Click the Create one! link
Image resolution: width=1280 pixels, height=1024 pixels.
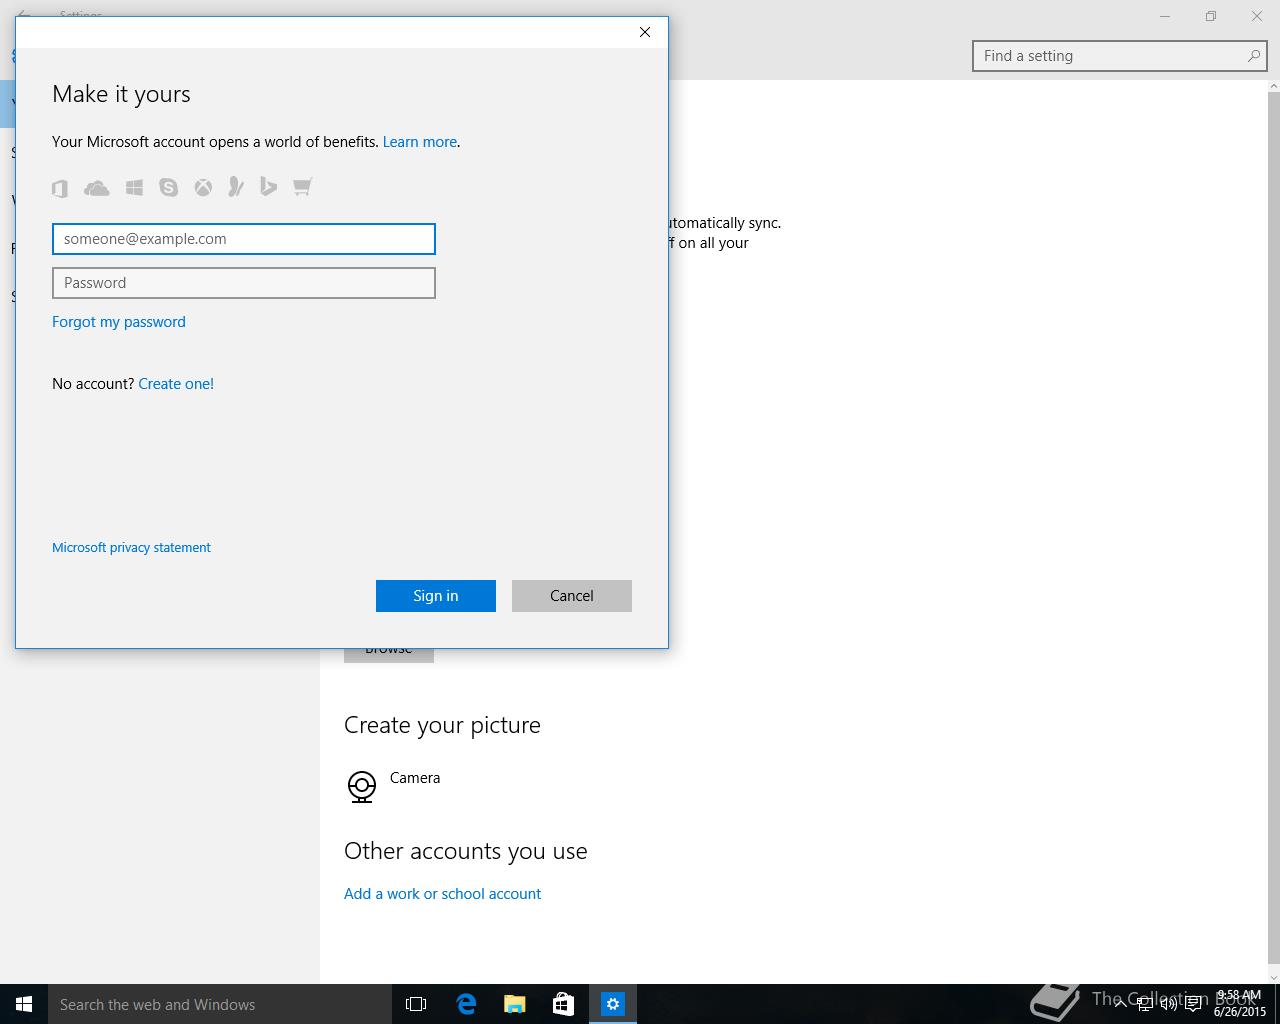[x=176, y=384]
